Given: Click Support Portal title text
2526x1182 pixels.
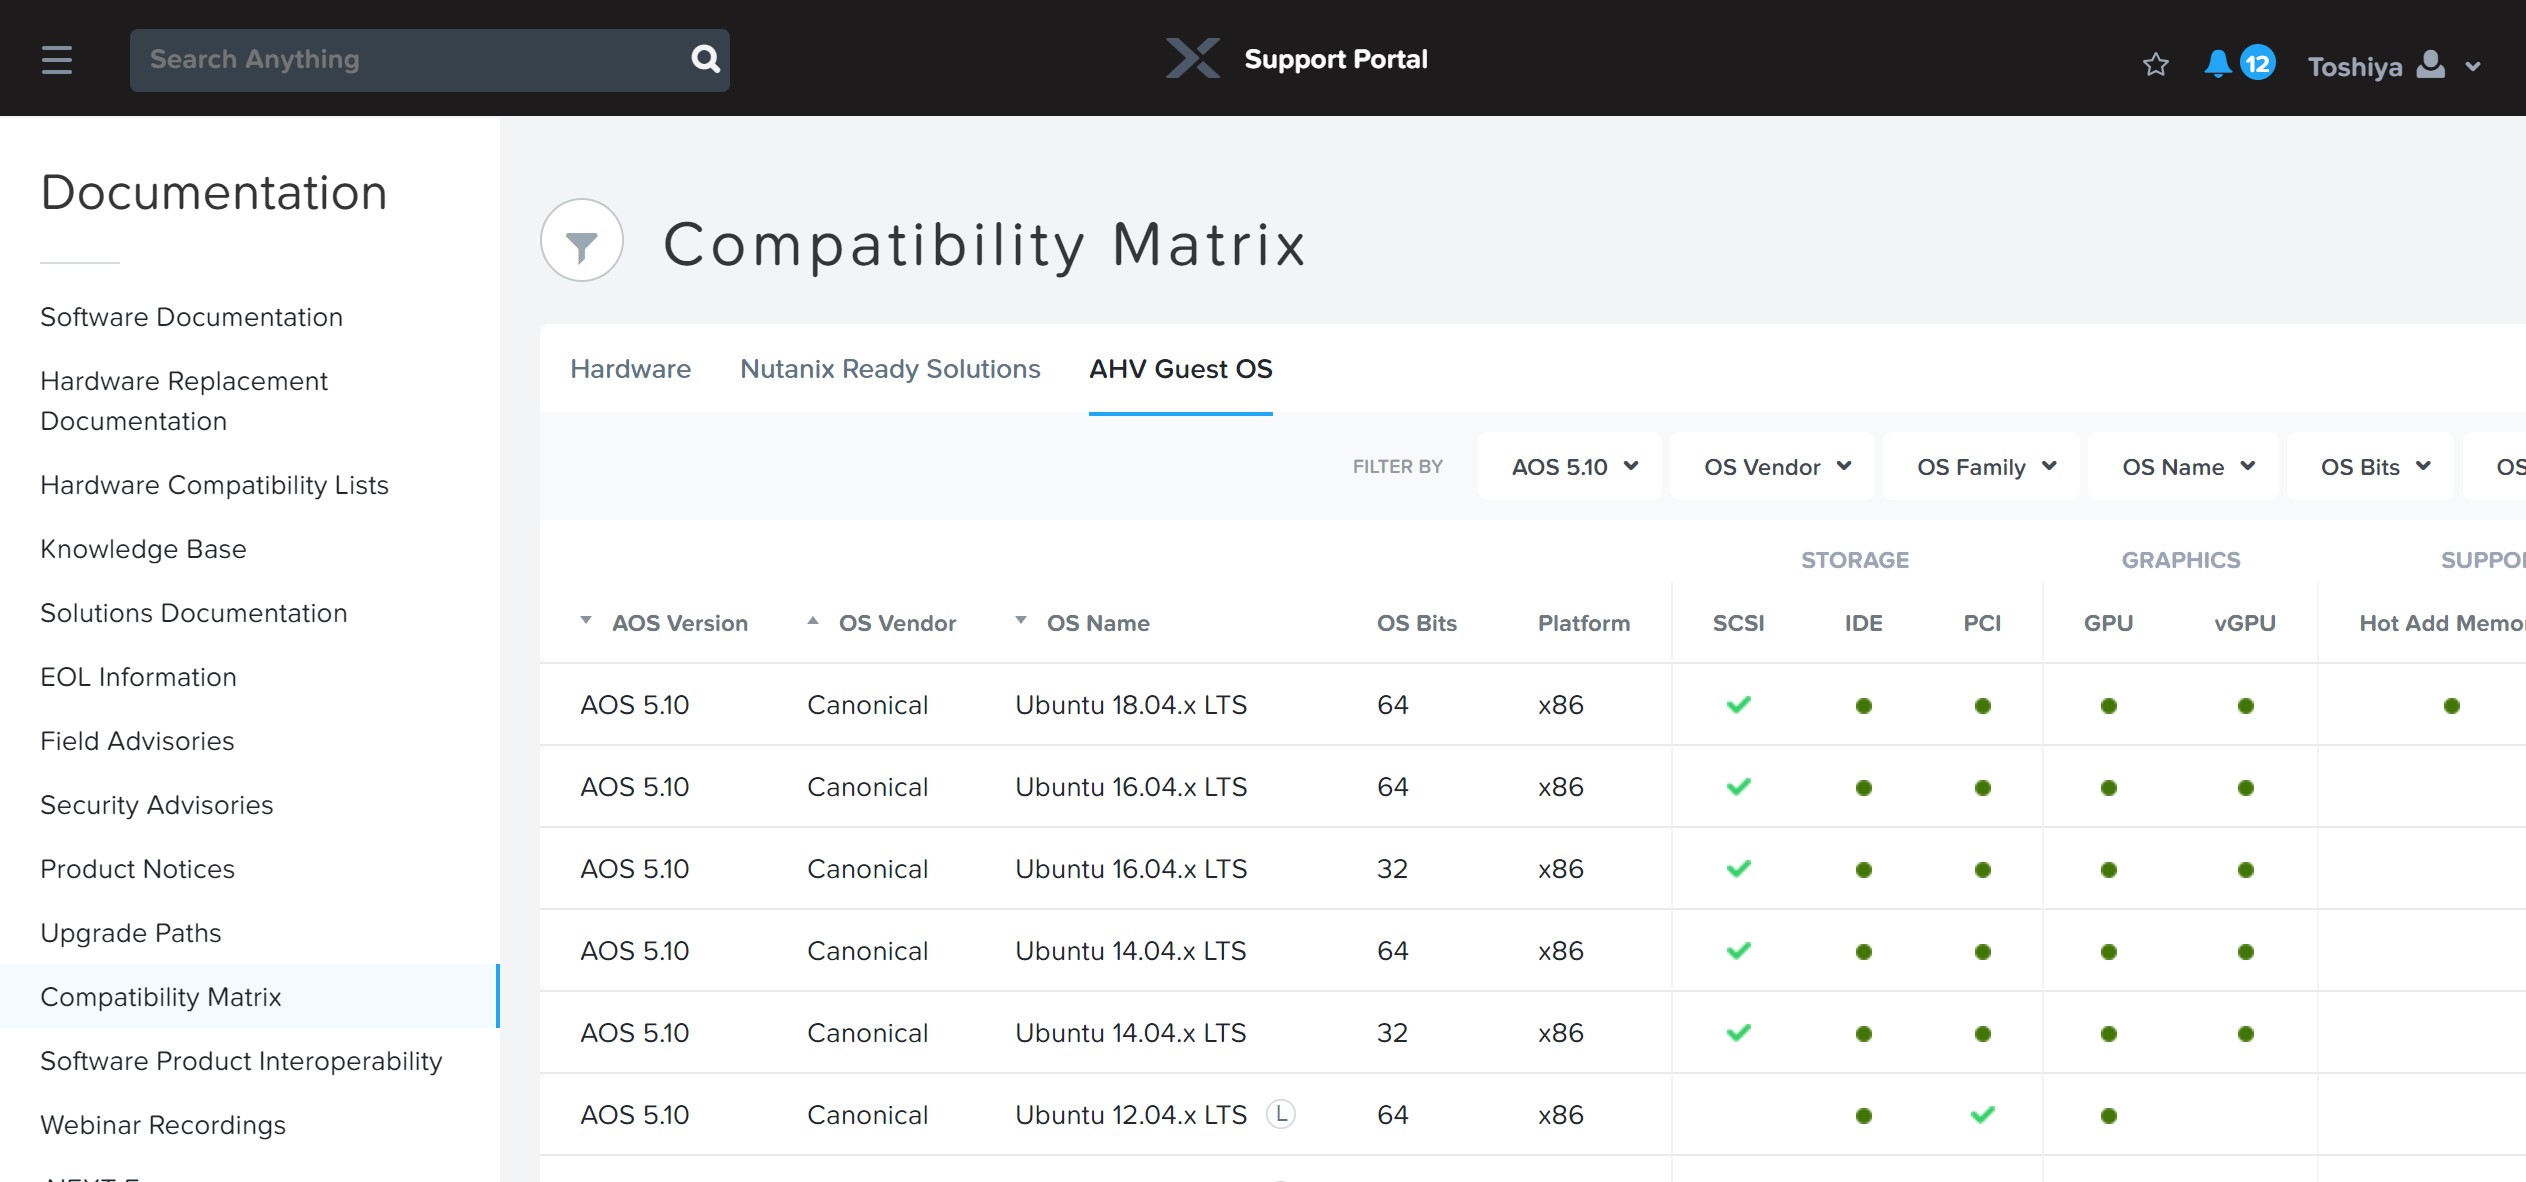Looking at the screenshot, I should click(1336, 59).
